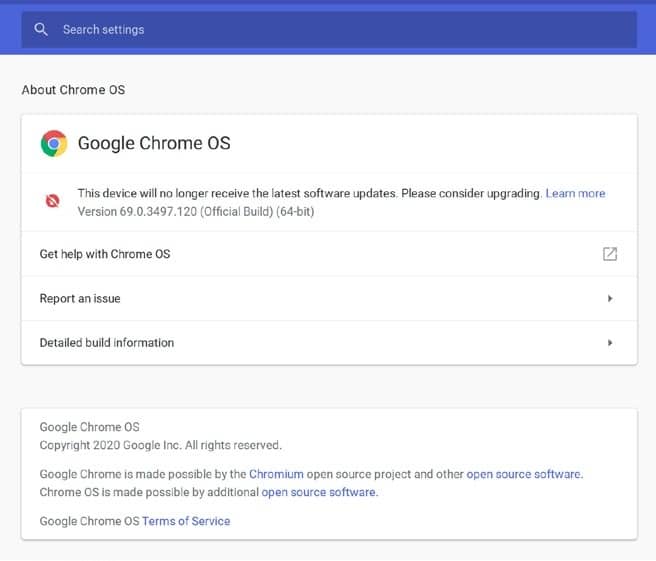Select the Report an issue row
Viewport: 656px width, 561px height.
[x=329, y=298]
